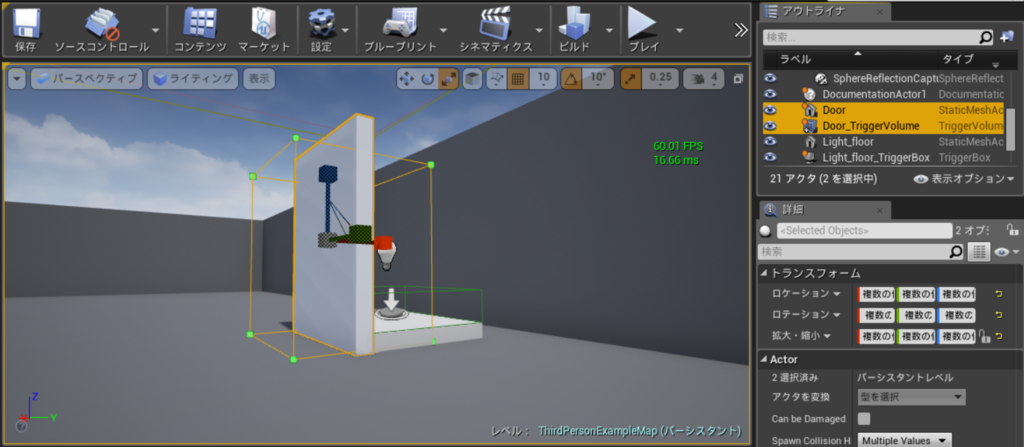Click the outliner search magnifier icon
The width and height of the screenshot is (1024, 447).
point(986,37)
